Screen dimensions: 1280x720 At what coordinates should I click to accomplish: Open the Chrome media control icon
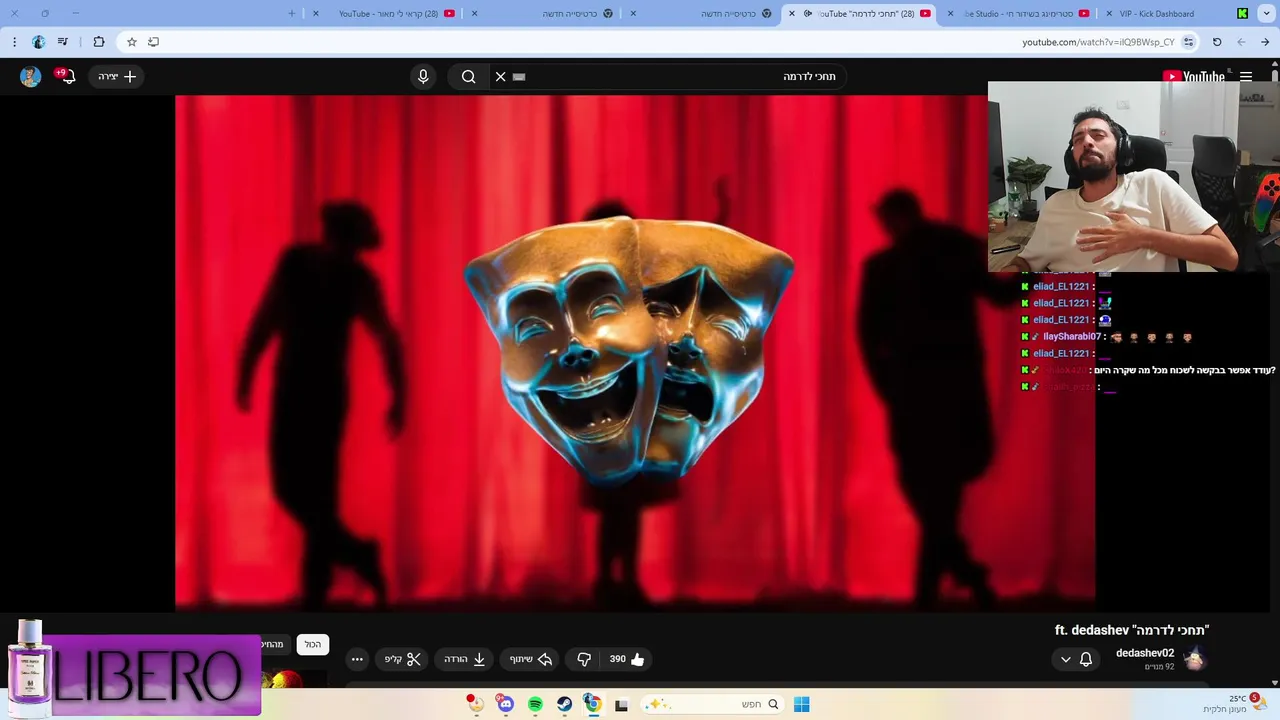[63, 42]
